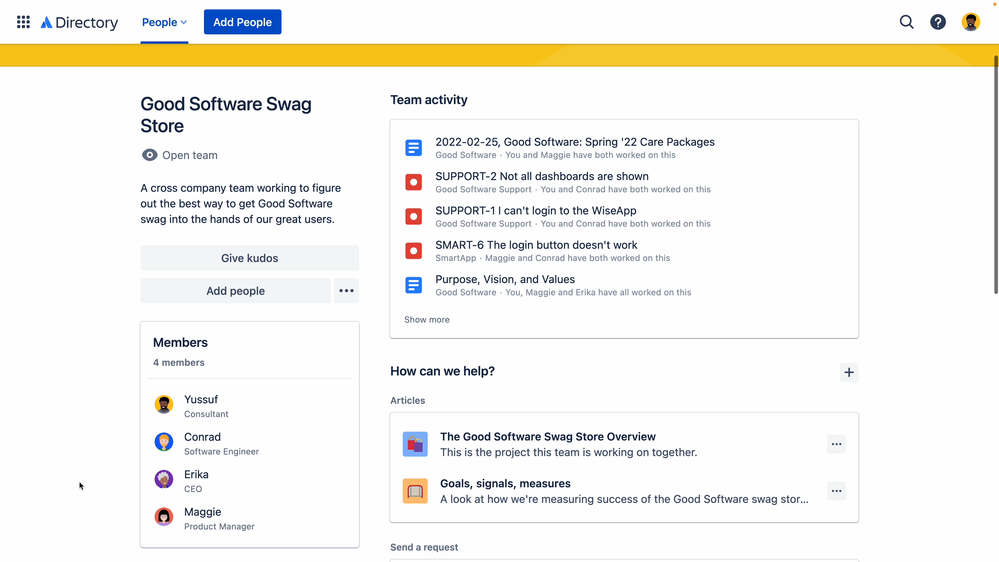Open the help question mark icon

pos(938,22)
